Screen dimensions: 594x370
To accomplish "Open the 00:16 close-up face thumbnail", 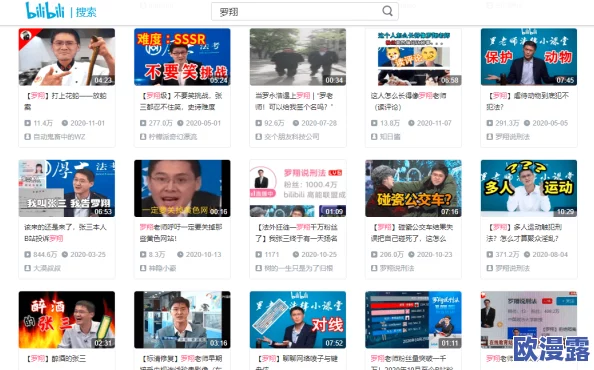I will click(x=182, y=188).
